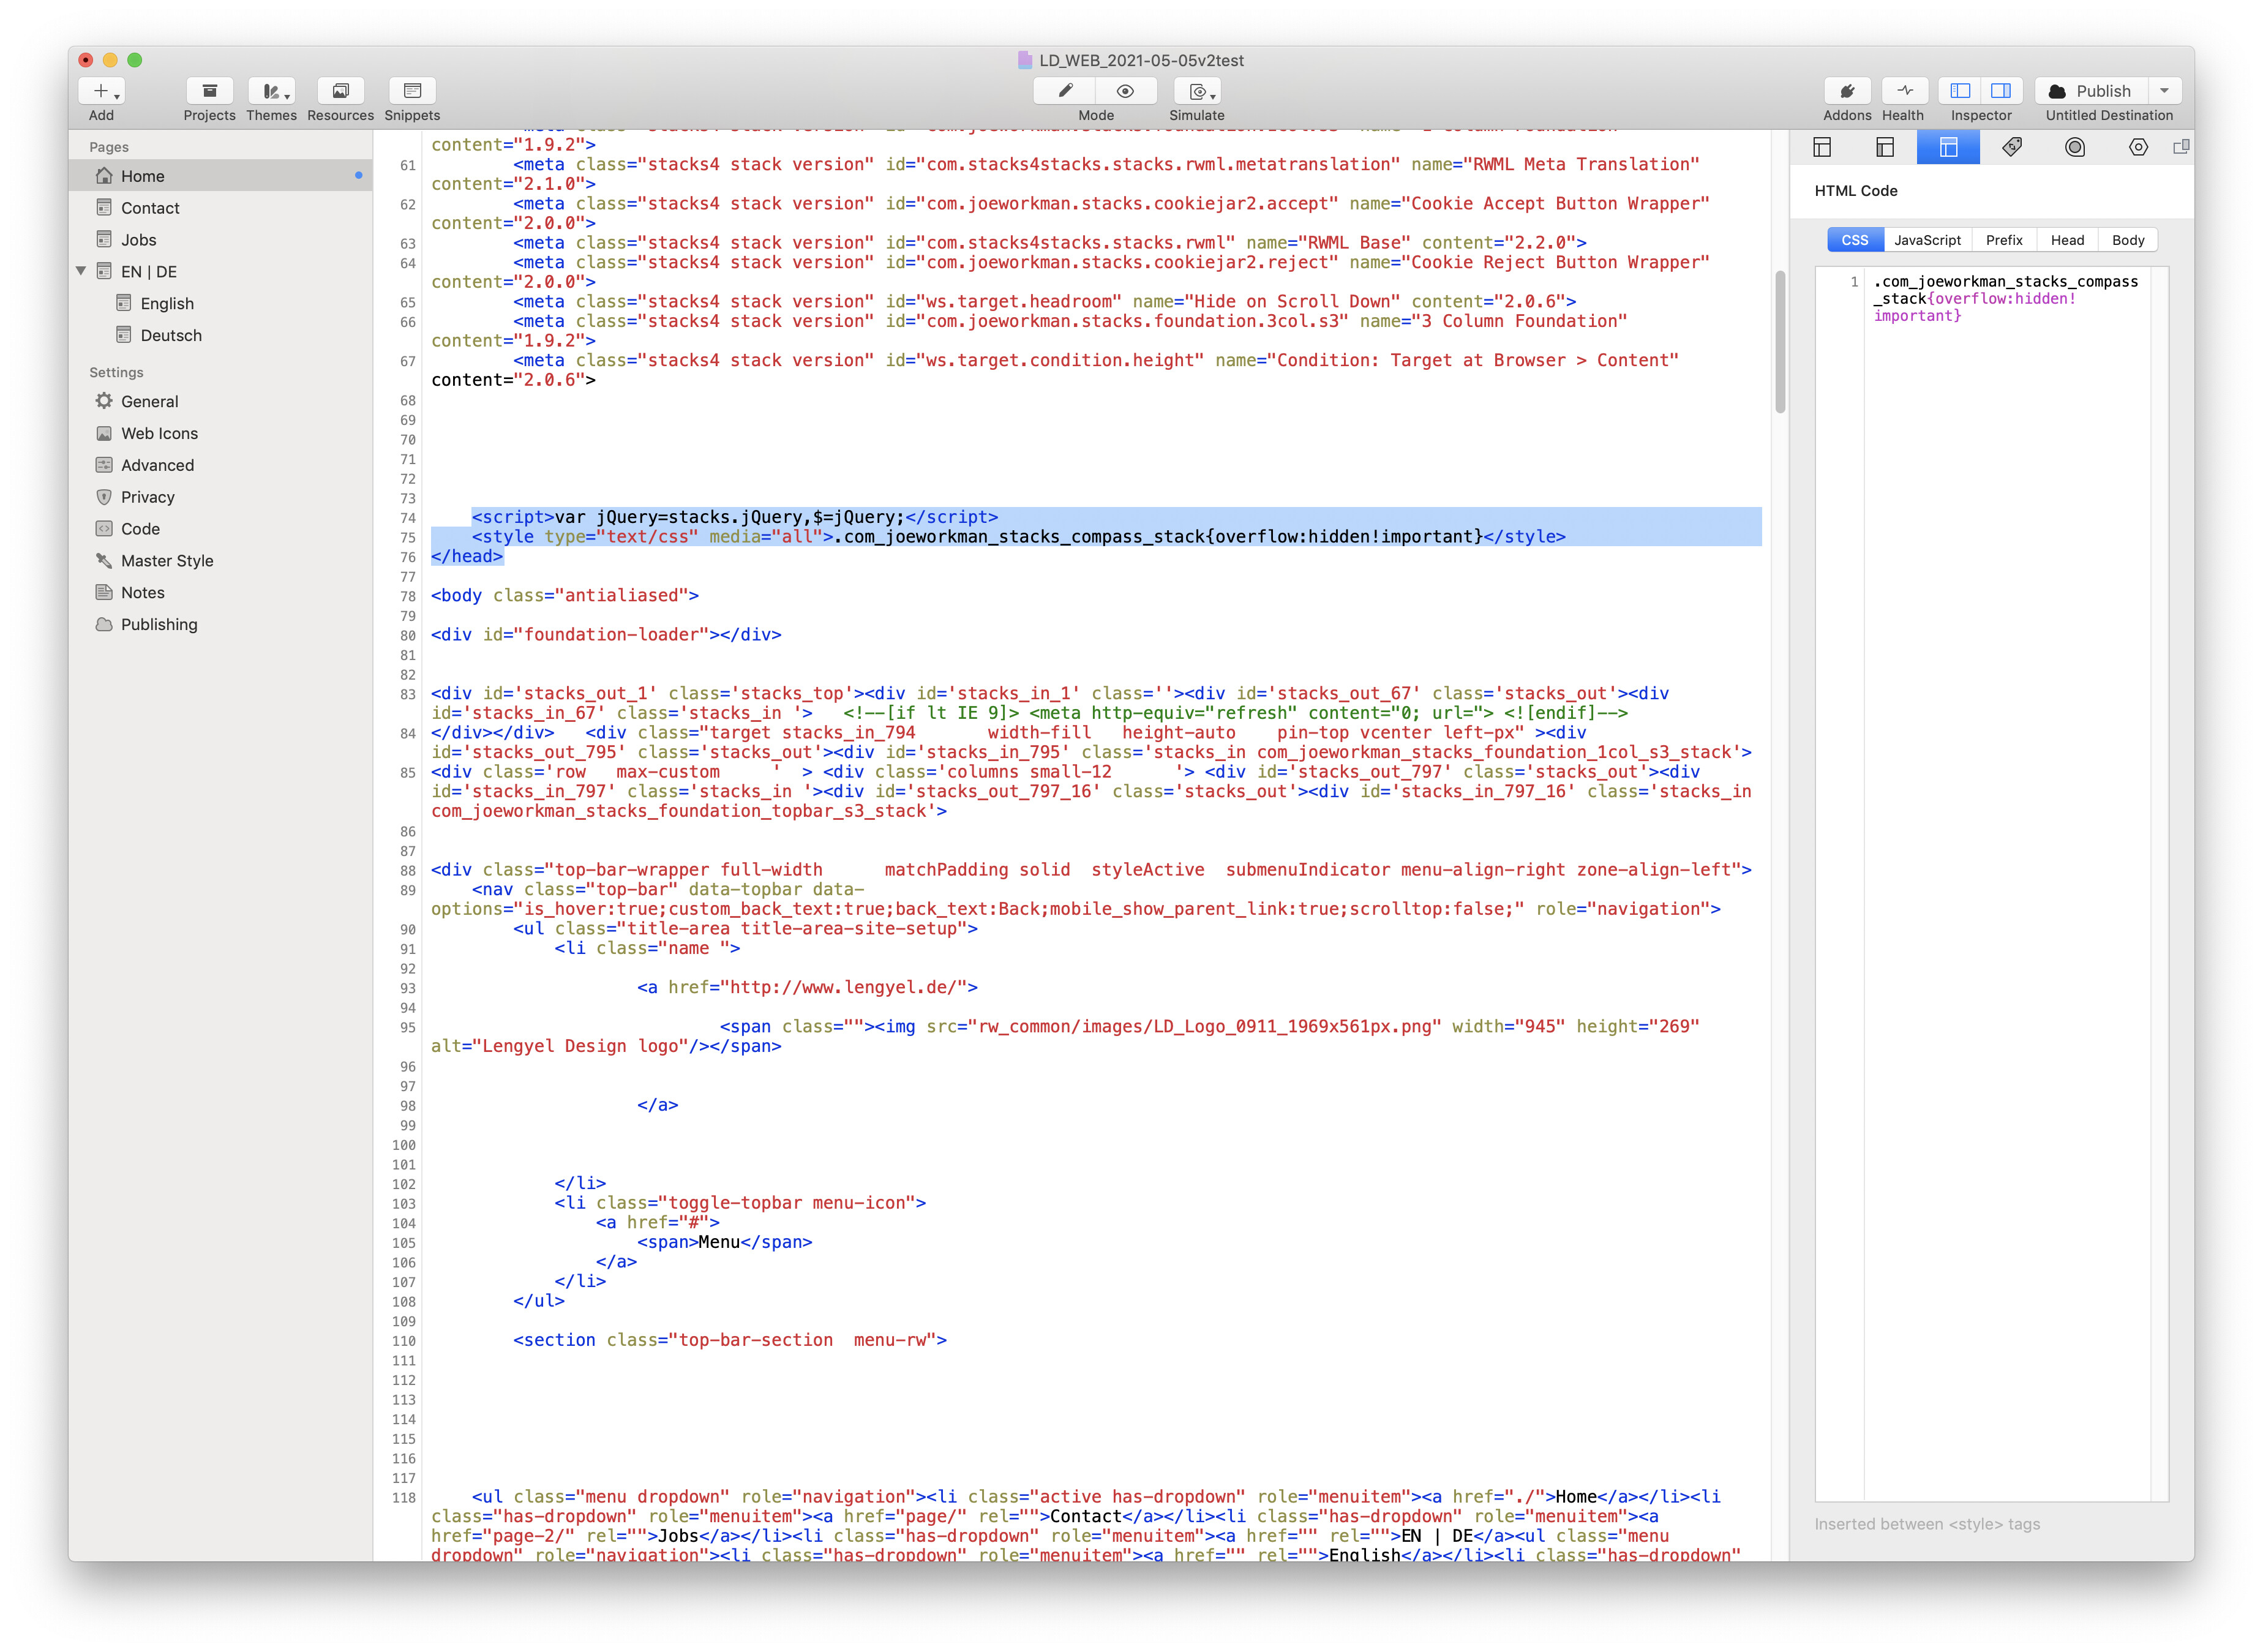The image size is (2263, 1652).
Task: Open the Simulate device dropdown
Action: (x=1198, y=91)
